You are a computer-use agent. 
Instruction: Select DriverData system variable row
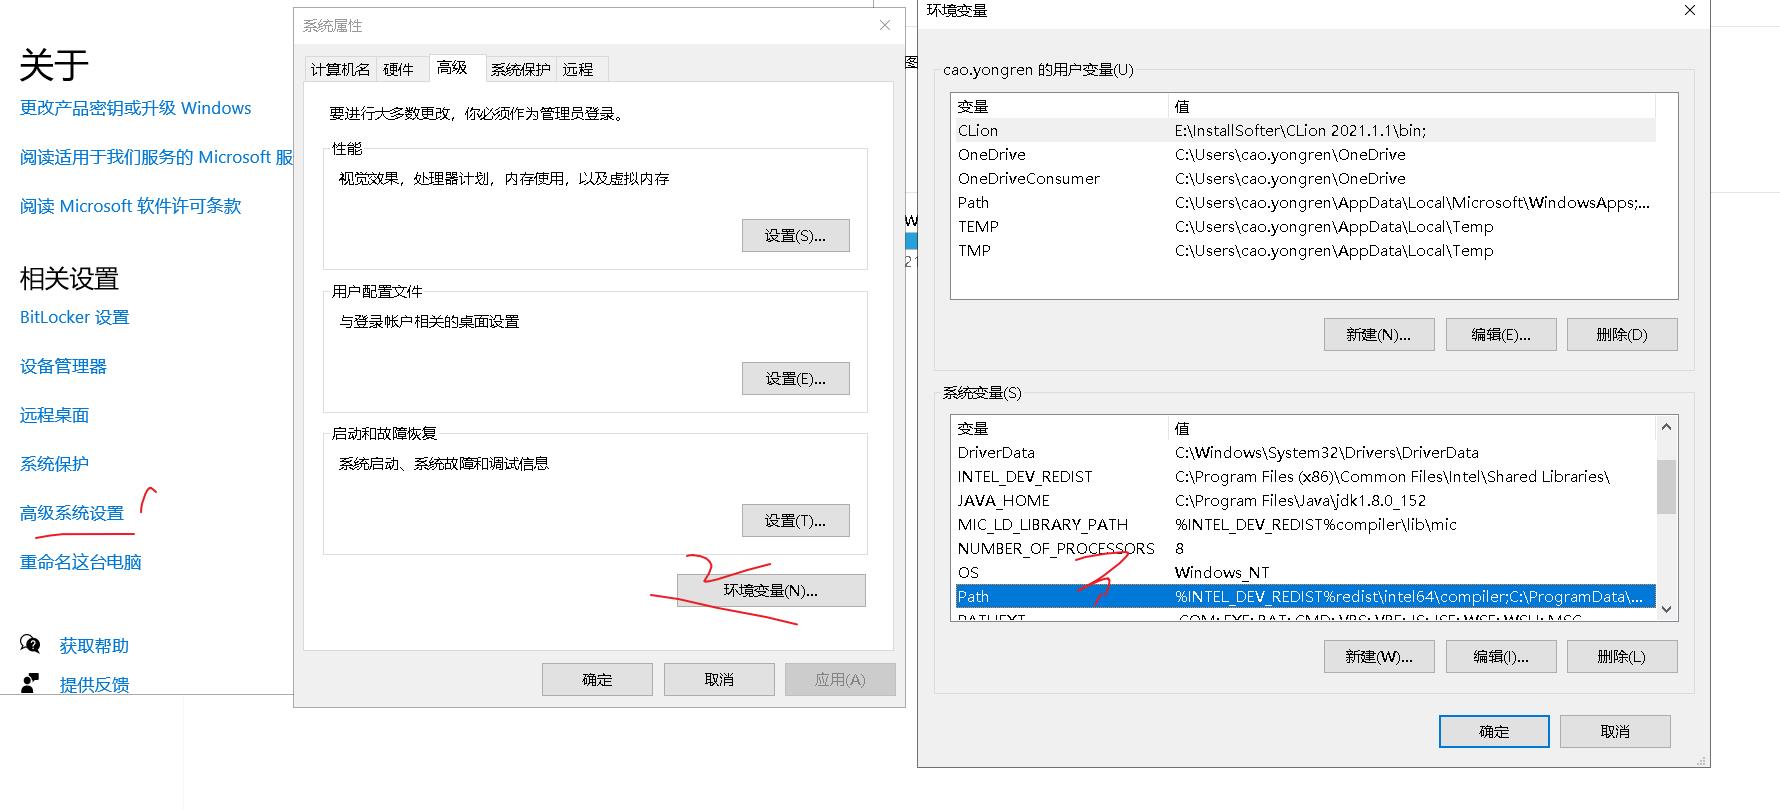click(1304, 452)
